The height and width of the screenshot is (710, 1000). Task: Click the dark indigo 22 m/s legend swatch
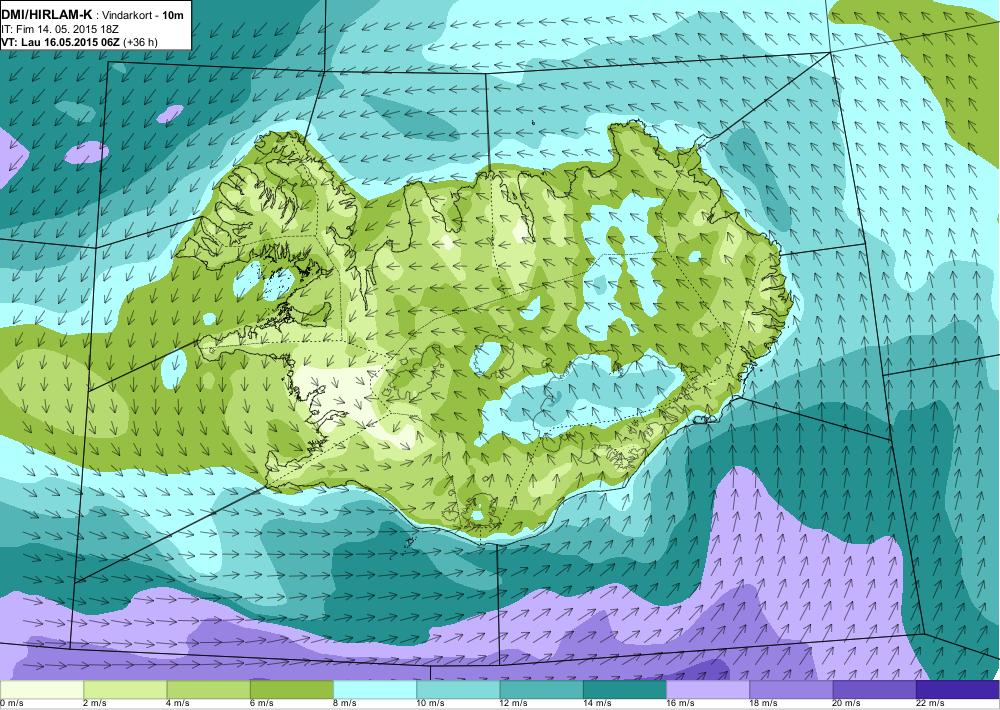click(x=957, y=690)
